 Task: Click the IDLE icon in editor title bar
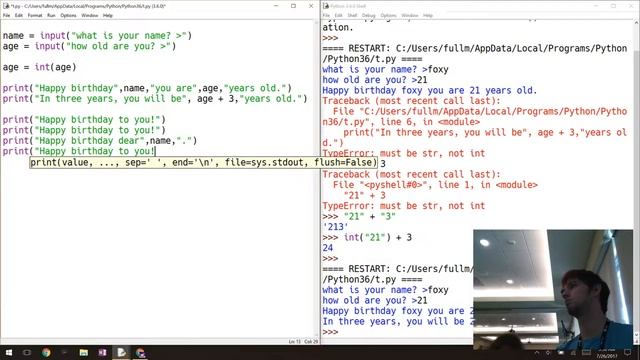click(6, 6)
